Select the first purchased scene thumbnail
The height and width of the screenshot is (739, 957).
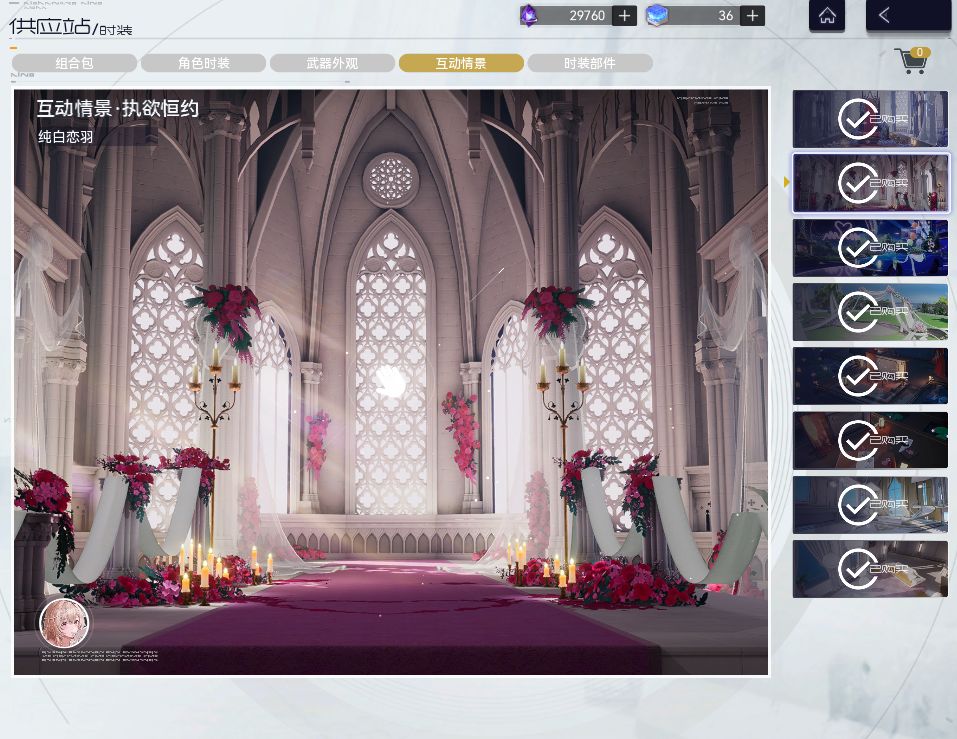[870, 119]
